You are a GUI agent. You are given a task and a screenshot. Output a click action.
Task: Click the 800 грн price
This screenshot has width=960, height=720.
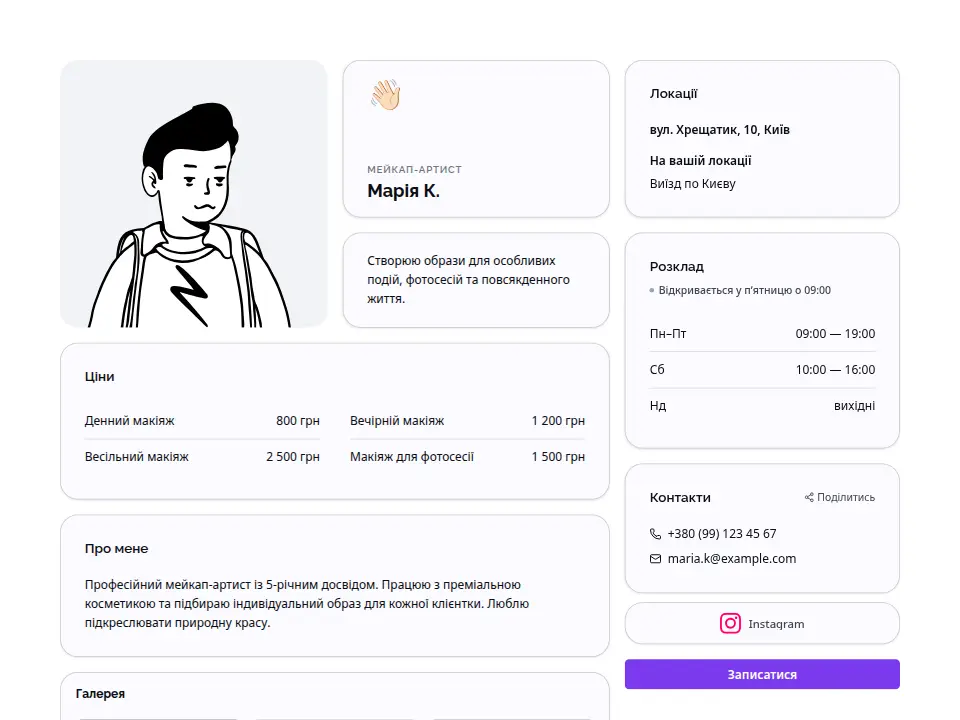298,421
